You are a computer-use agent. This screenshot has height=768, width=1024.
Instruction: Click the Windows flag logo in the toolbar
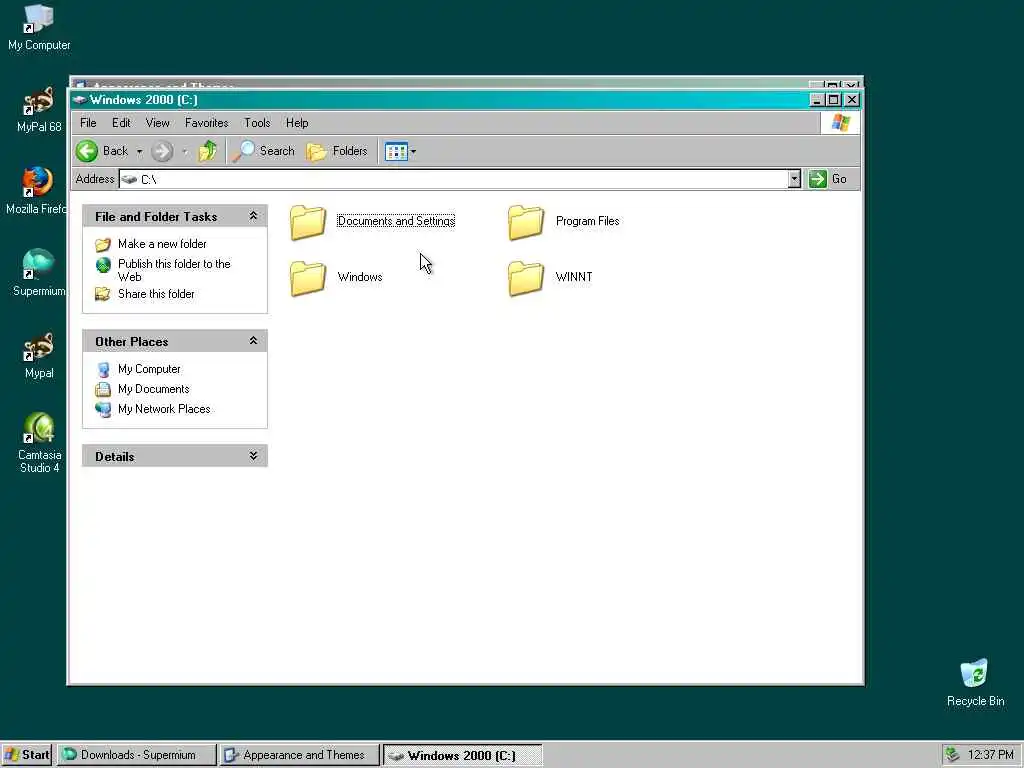click(x=840, y=123)
